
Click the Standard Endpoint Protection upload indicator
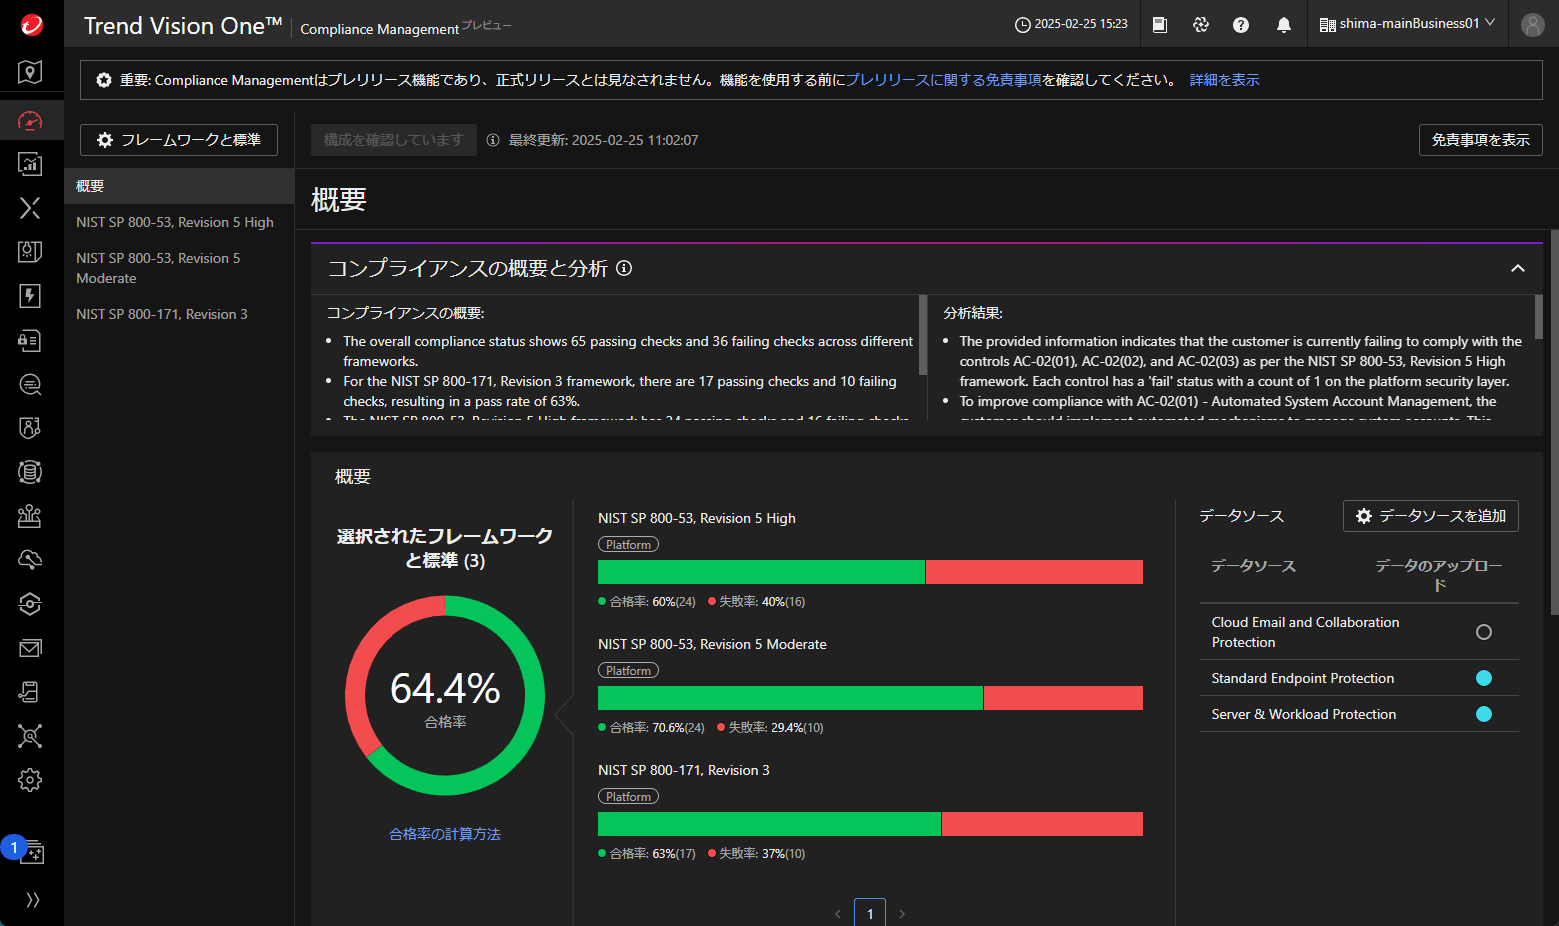point(1484,678)
